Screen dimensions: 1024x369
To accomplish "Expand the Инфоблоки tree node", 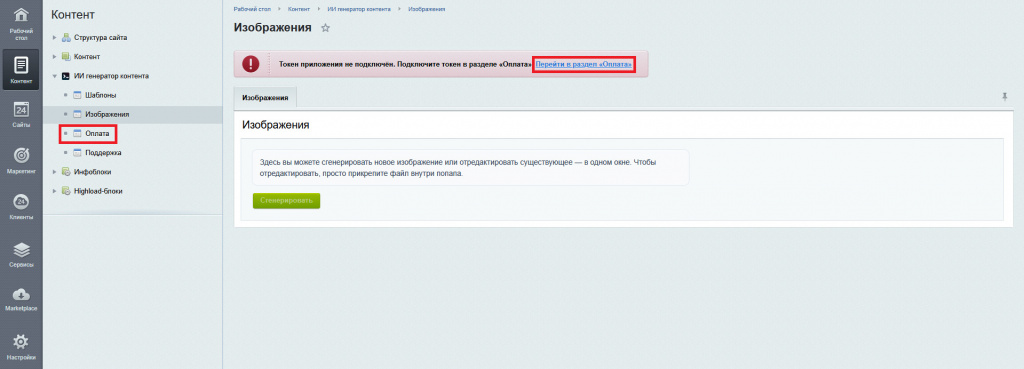I will coord(55,172).
